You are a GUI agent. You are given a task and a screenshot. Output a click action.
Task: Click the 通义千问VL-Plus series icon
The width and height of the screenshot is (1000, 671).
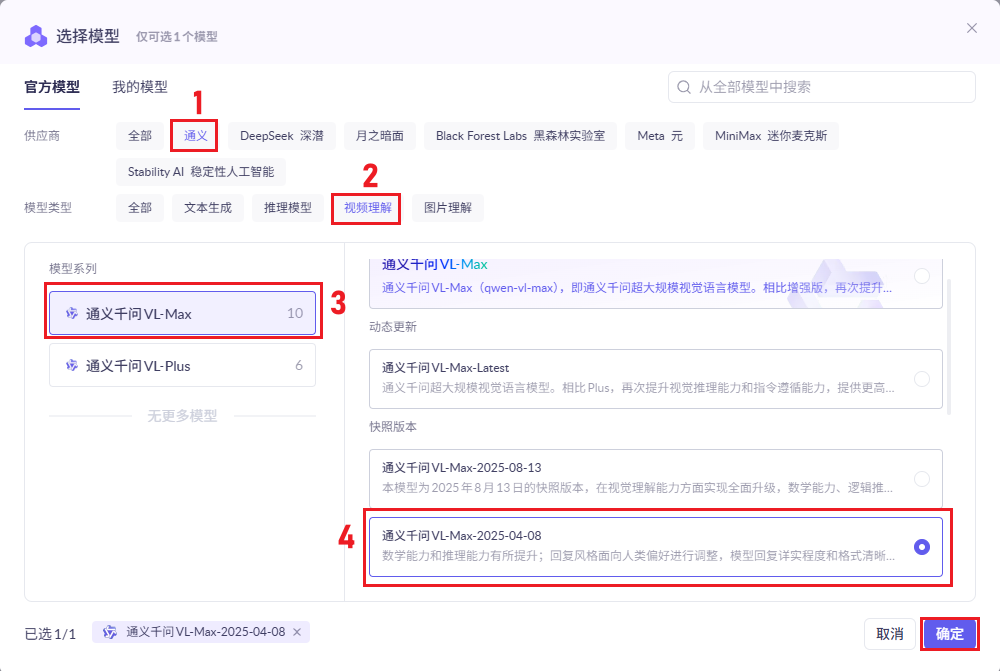(72, 366)
